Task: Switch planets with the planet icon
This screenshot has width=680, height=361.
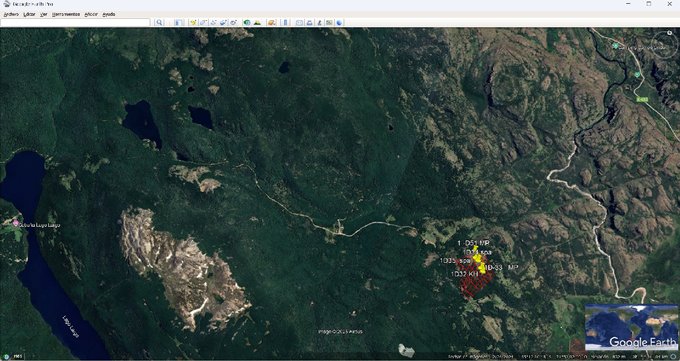Action: pyautogui.click(x=272, y=22)
